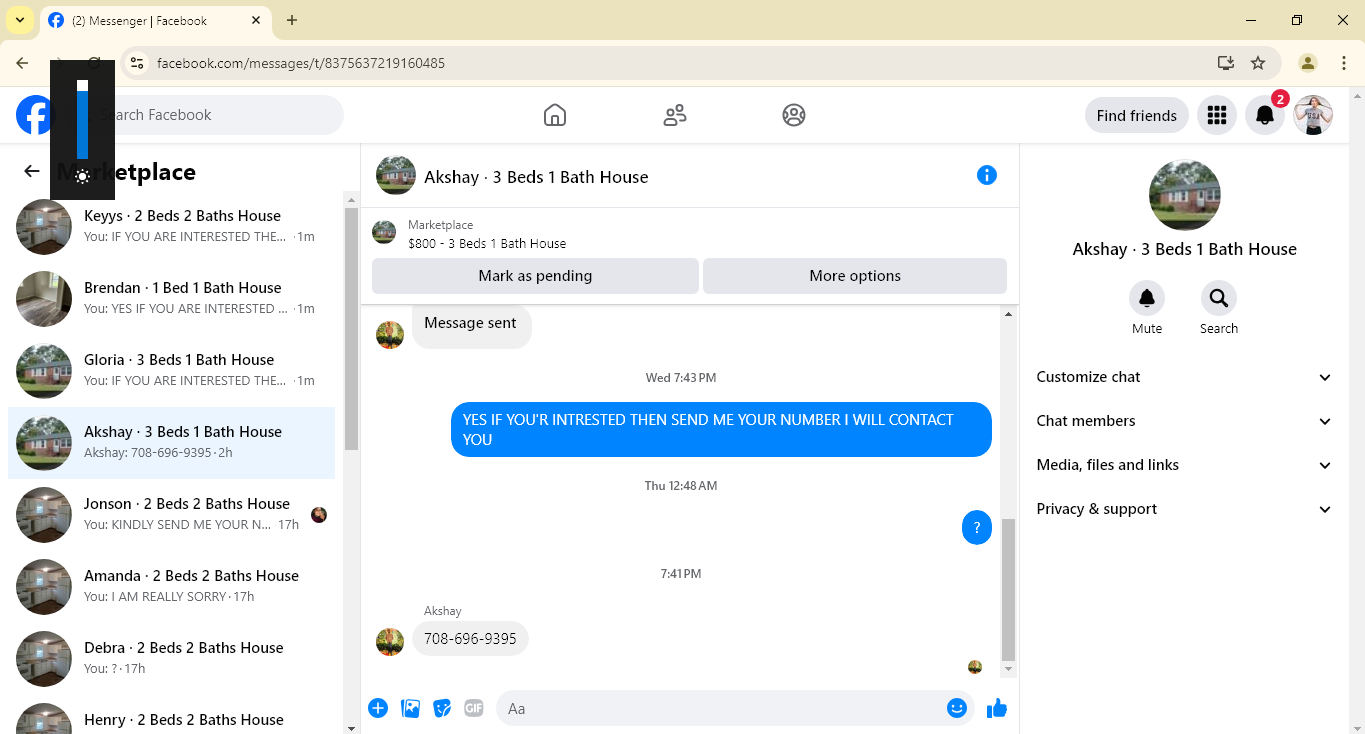The image size is (1365, 734).
Task: Open the Facebook menu grid icon
Action: tap(1217, 115)
